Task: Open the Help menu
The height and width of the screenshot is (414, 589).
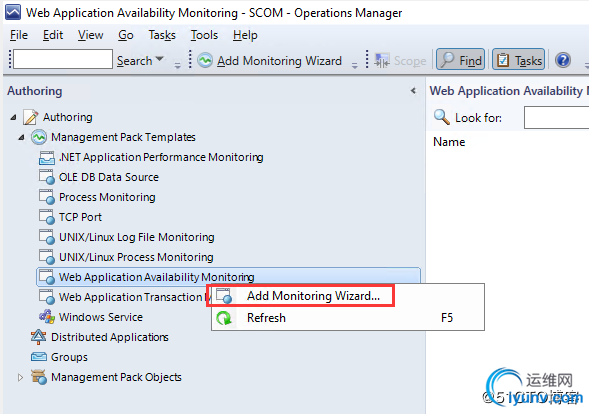Action: (245, 35)
